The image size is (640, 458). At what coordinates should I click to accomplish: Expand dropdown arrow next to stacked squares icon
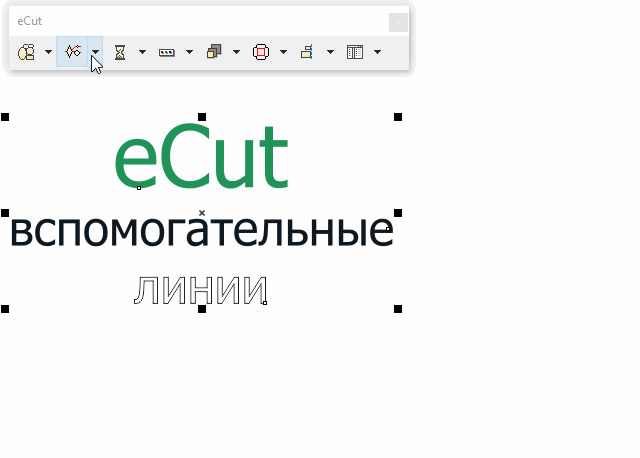point(236,52)
